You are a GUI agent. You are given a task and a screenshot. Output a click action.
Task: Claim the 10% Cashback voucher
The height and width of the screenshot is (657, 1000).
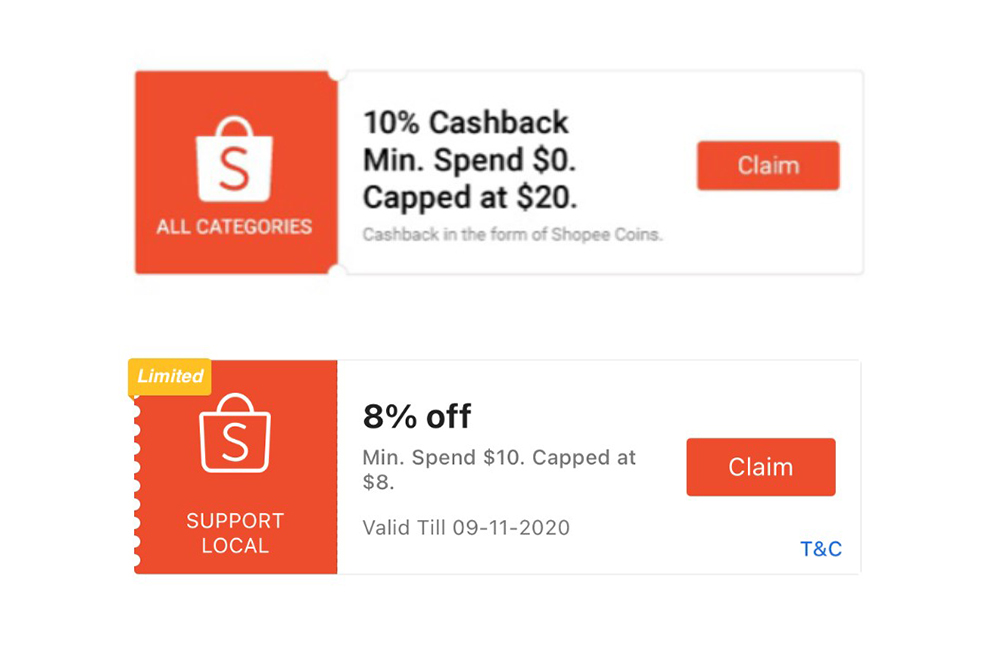point(767,166)
